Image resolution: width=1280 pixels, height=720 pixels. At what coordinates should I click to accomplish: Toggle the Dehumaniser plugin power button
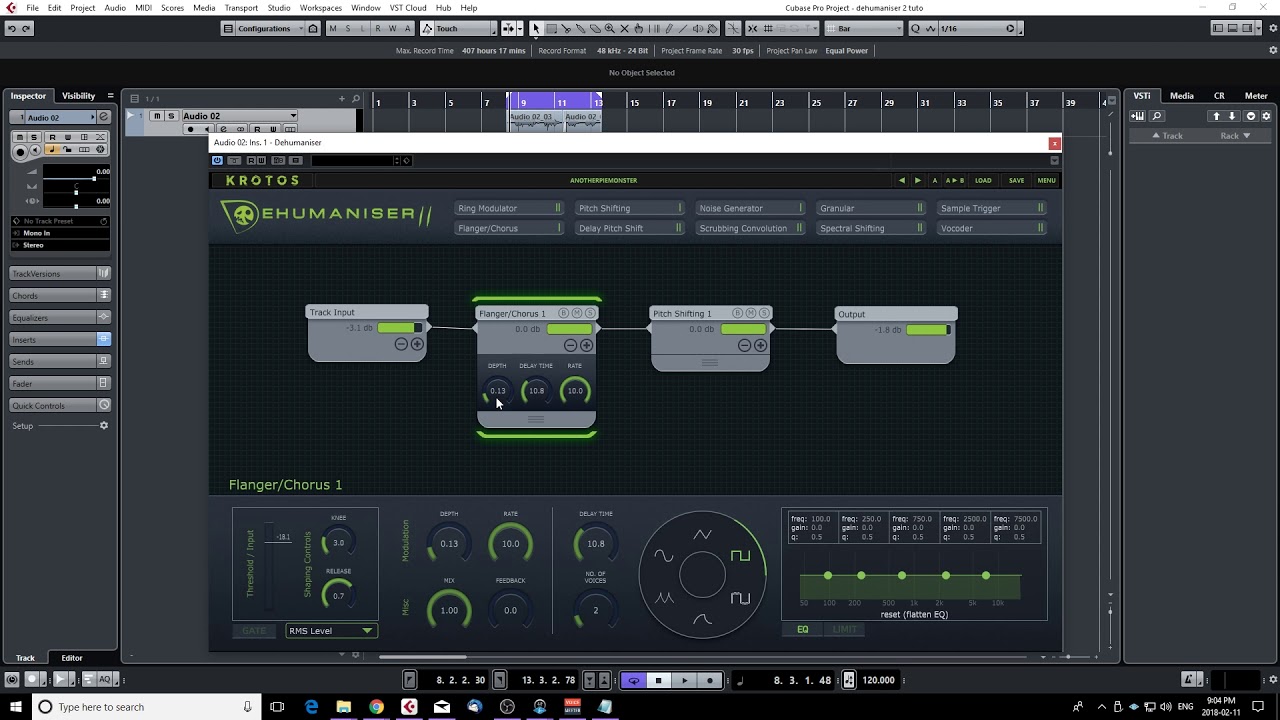[x=217, y=160]
